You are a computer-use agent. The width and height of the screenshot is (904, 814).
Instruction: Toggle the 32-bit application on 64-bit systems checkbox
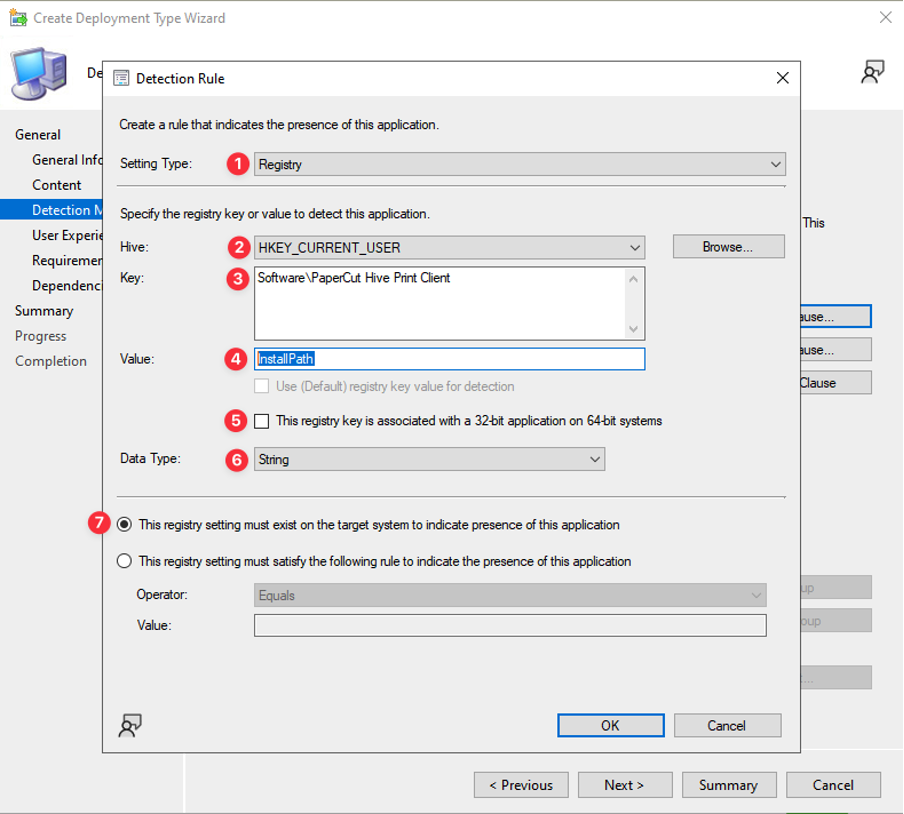(262, 421)
